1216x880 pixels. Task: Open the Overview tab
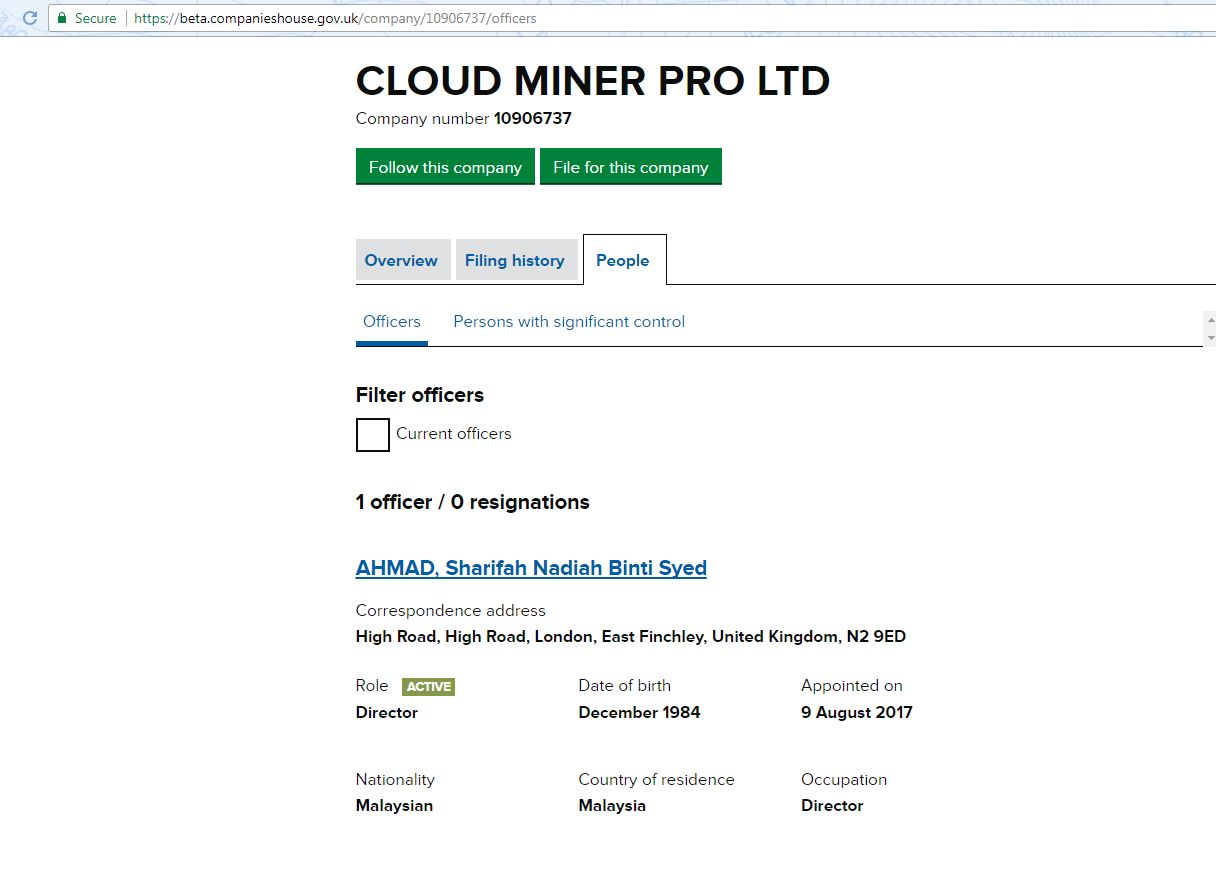click(401, 260)
